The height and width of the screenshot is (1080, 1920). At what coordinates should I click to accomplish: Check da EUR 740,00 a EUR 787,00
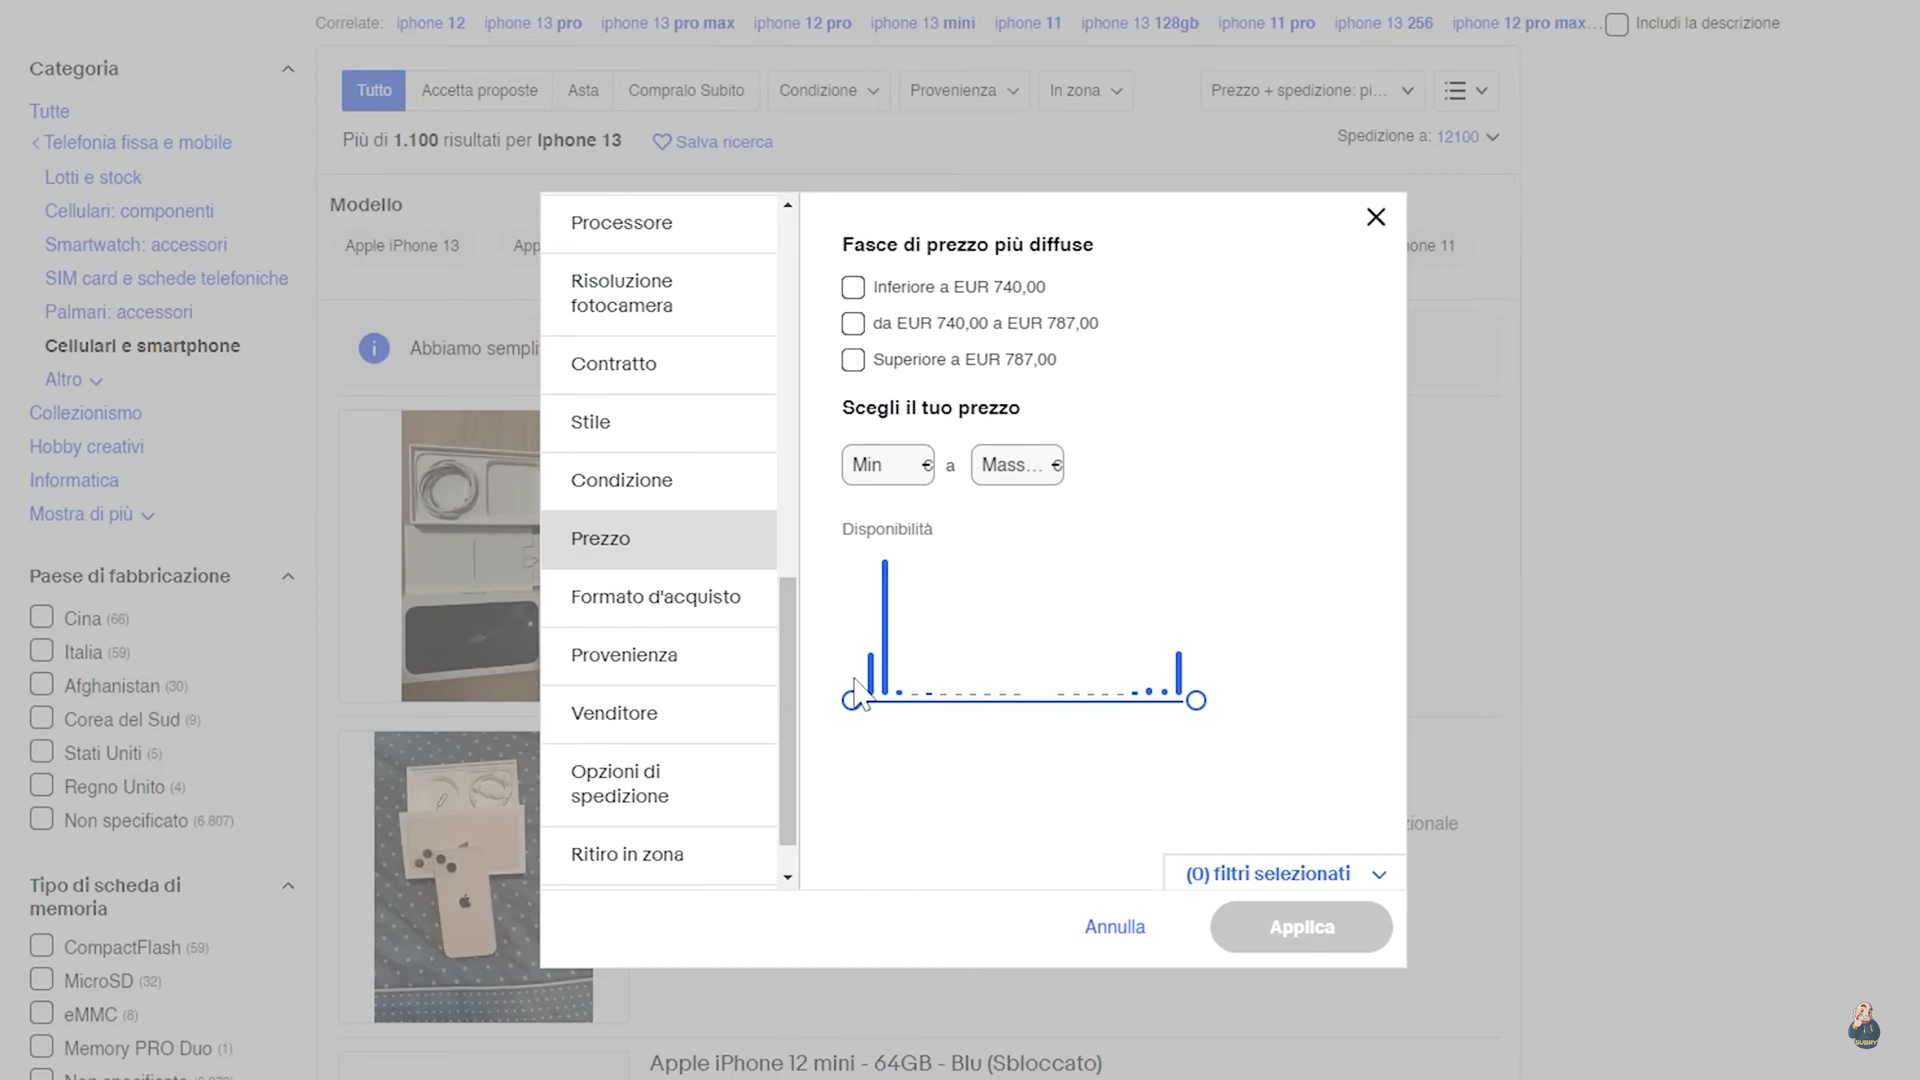pos(853,324)
